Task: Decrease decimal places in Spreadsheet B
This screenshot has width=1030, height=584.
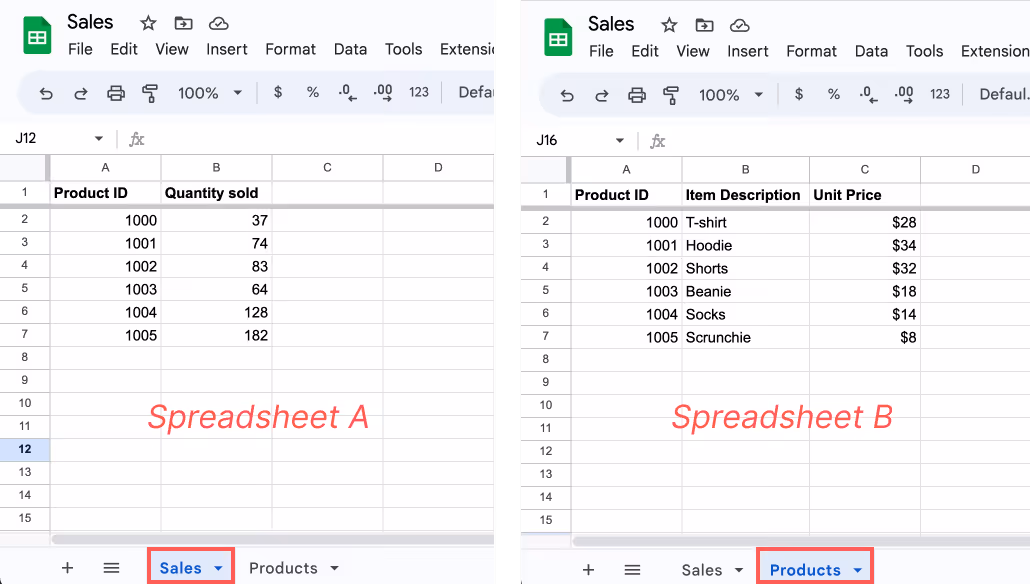Action: [x=868, y=95]
